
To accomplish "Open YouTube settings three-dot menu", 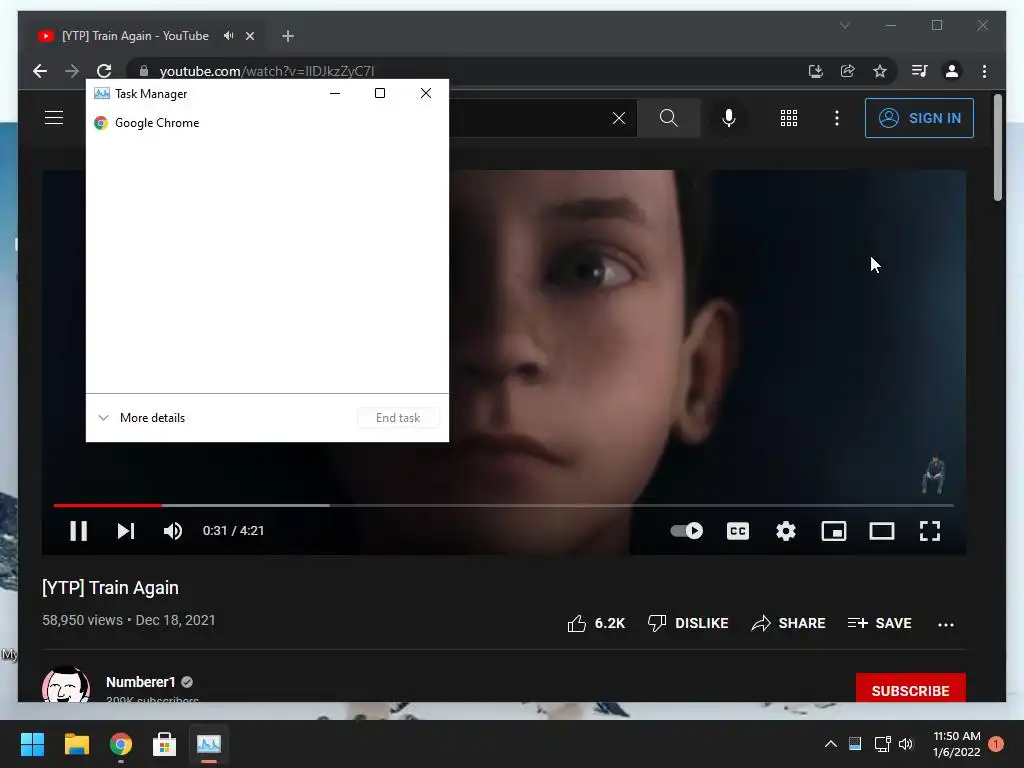I will click(837, 118).
